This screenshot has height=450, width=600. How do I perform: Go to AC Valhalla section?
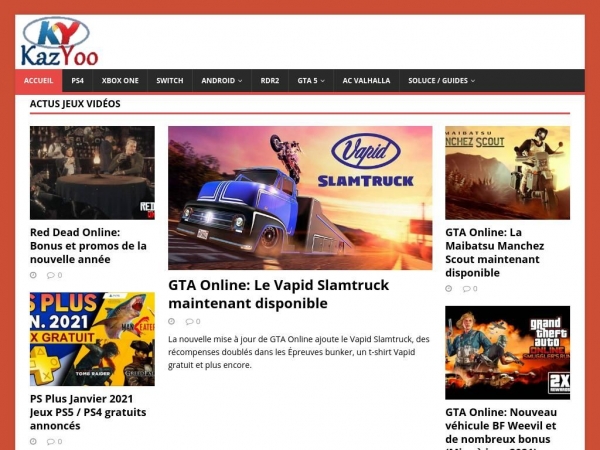(367, 81)
